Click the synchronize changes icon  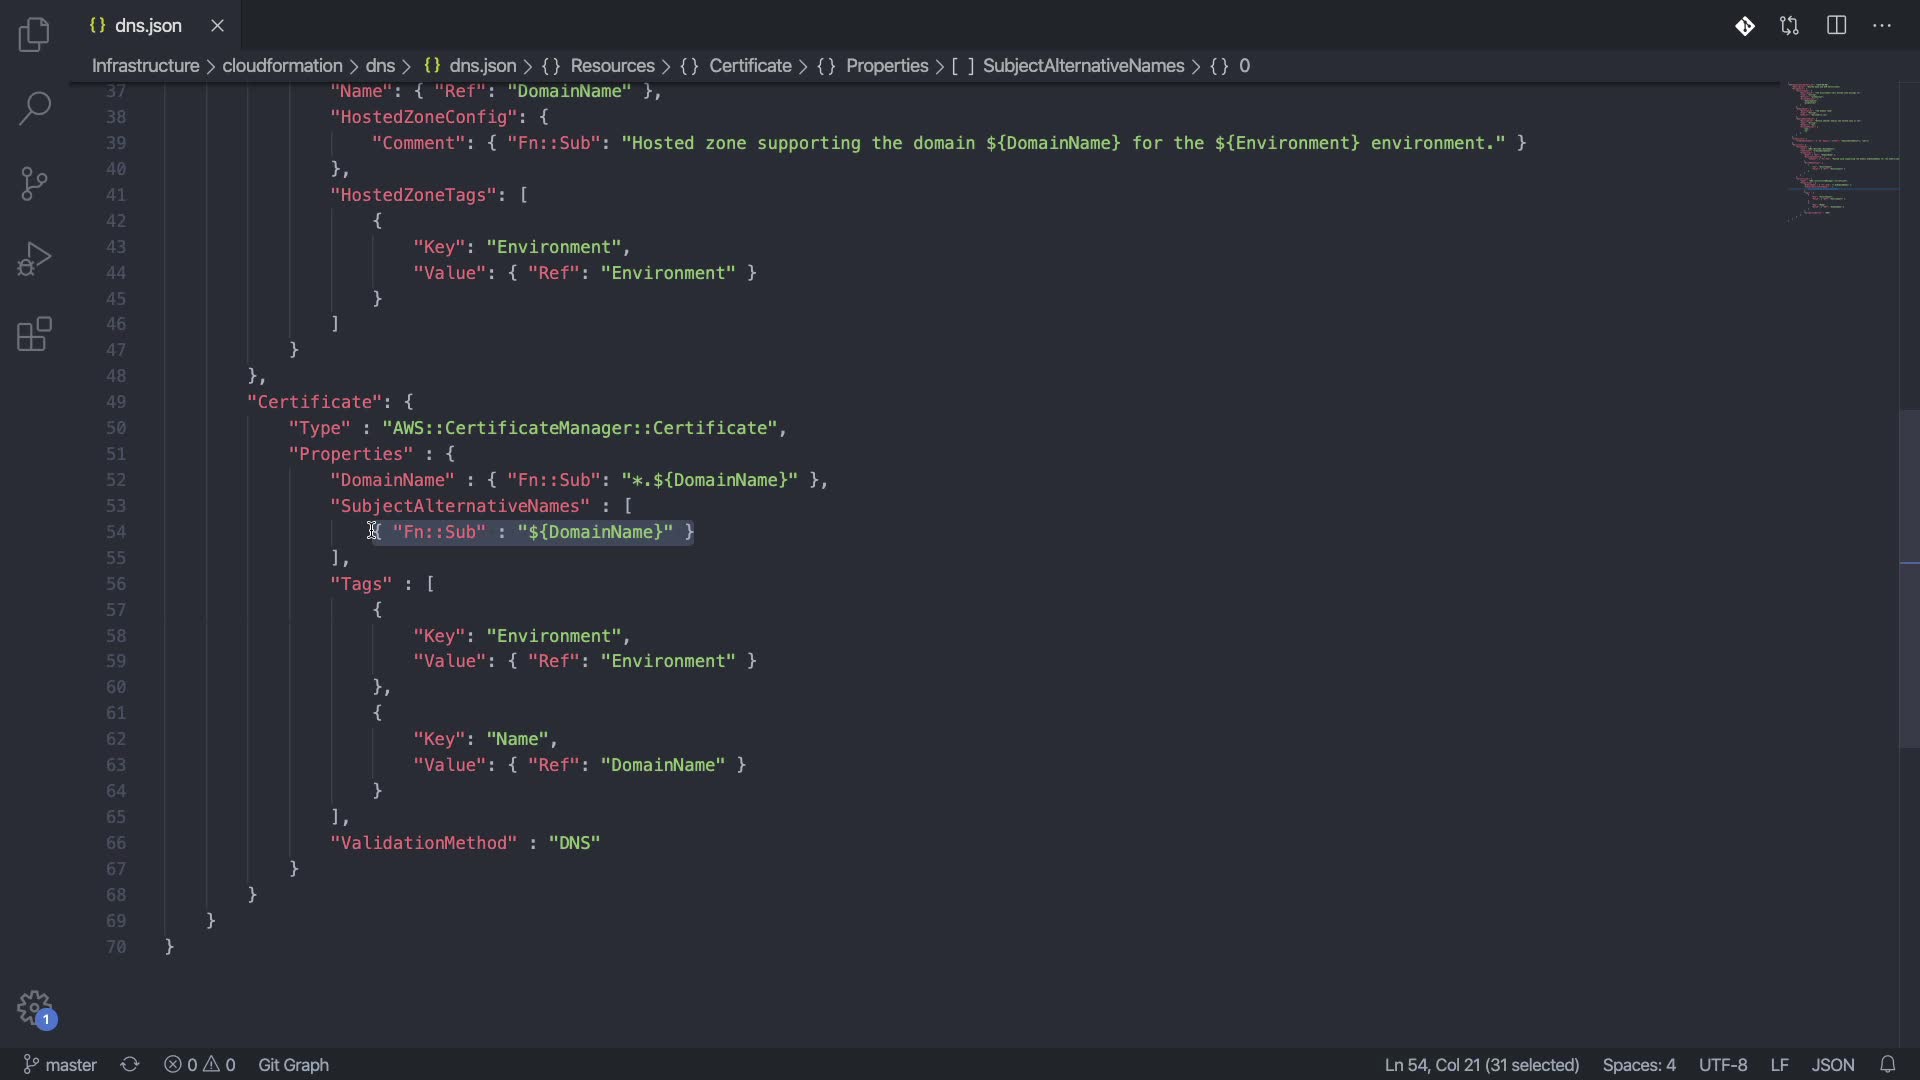click(130, 1065)
